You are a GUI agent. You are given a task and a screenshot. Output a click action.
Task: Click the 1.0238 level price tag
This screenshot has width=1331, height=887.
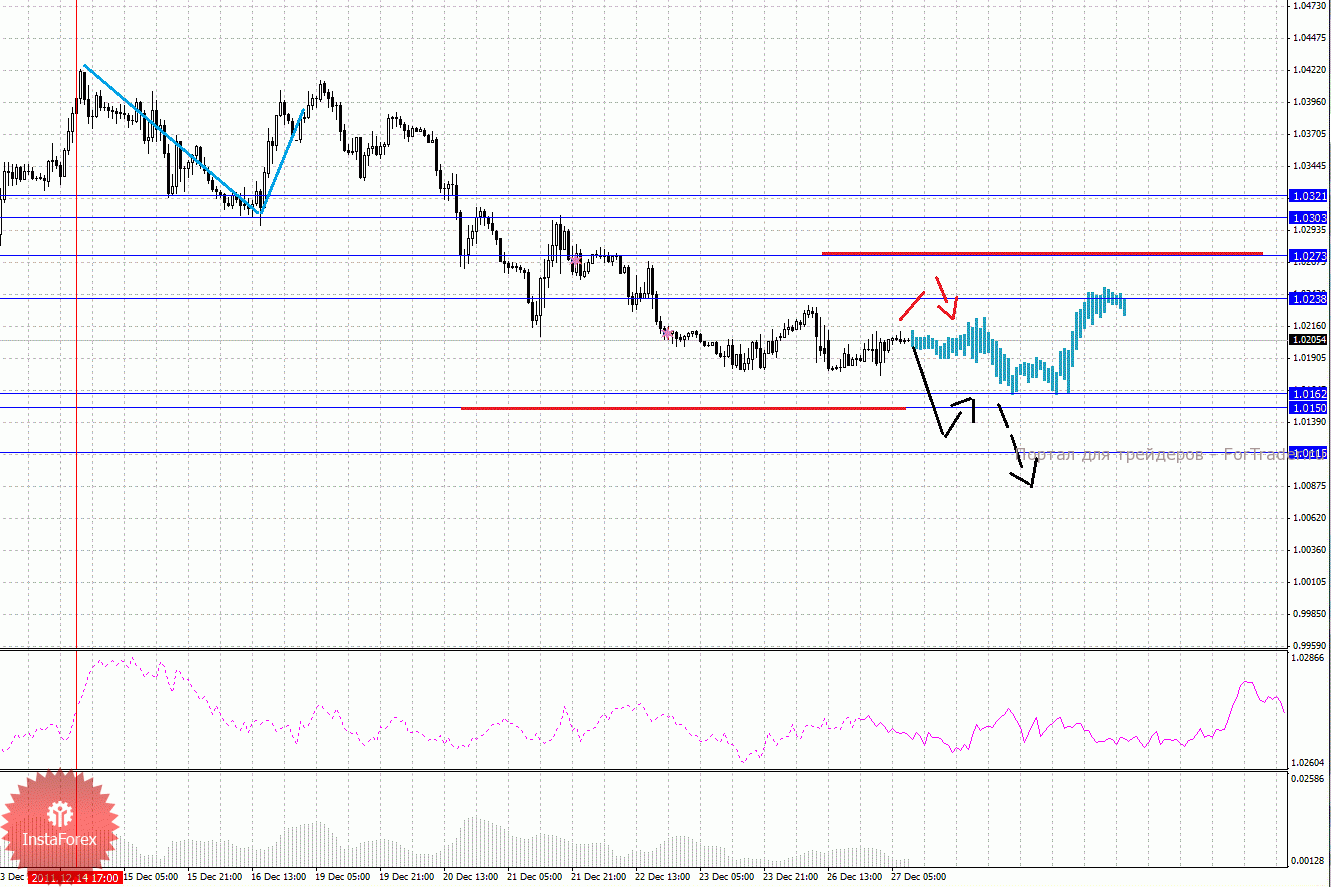click(1309, 299)
